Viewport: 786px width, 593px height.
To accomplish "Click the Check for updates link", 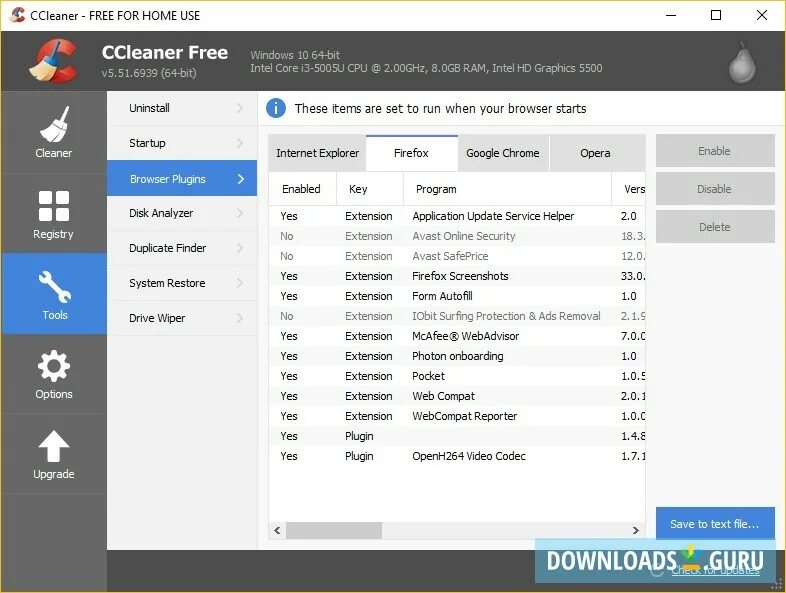I will click(715, 570).
